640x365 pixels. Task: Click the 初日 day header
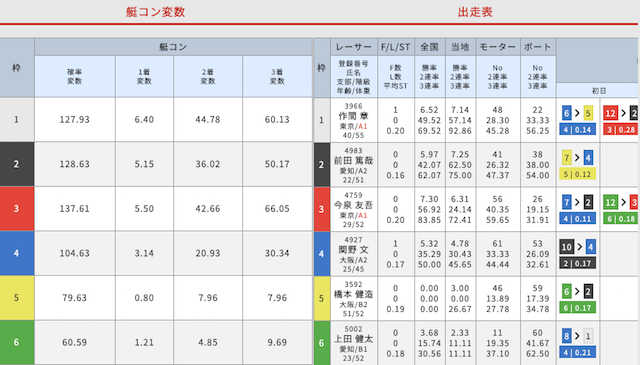599,91
